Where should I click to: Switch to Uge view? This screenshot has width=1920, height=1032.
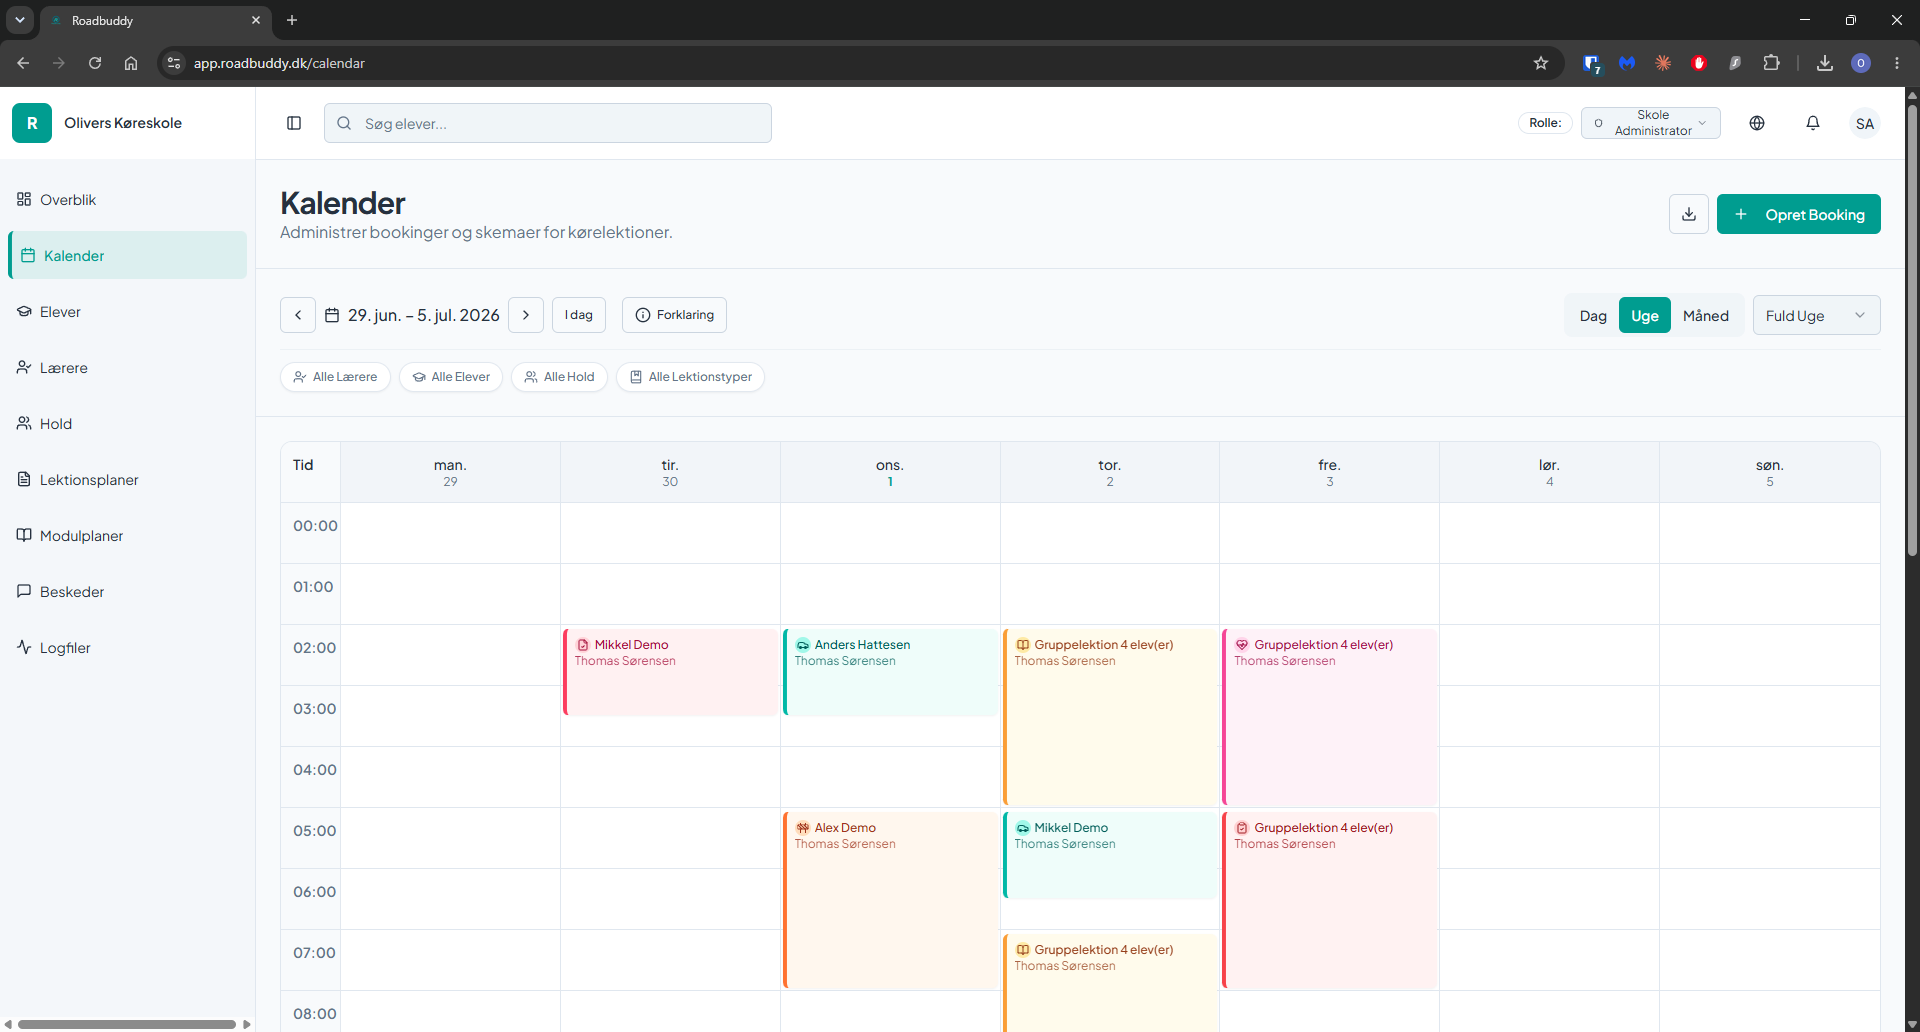1644,315
